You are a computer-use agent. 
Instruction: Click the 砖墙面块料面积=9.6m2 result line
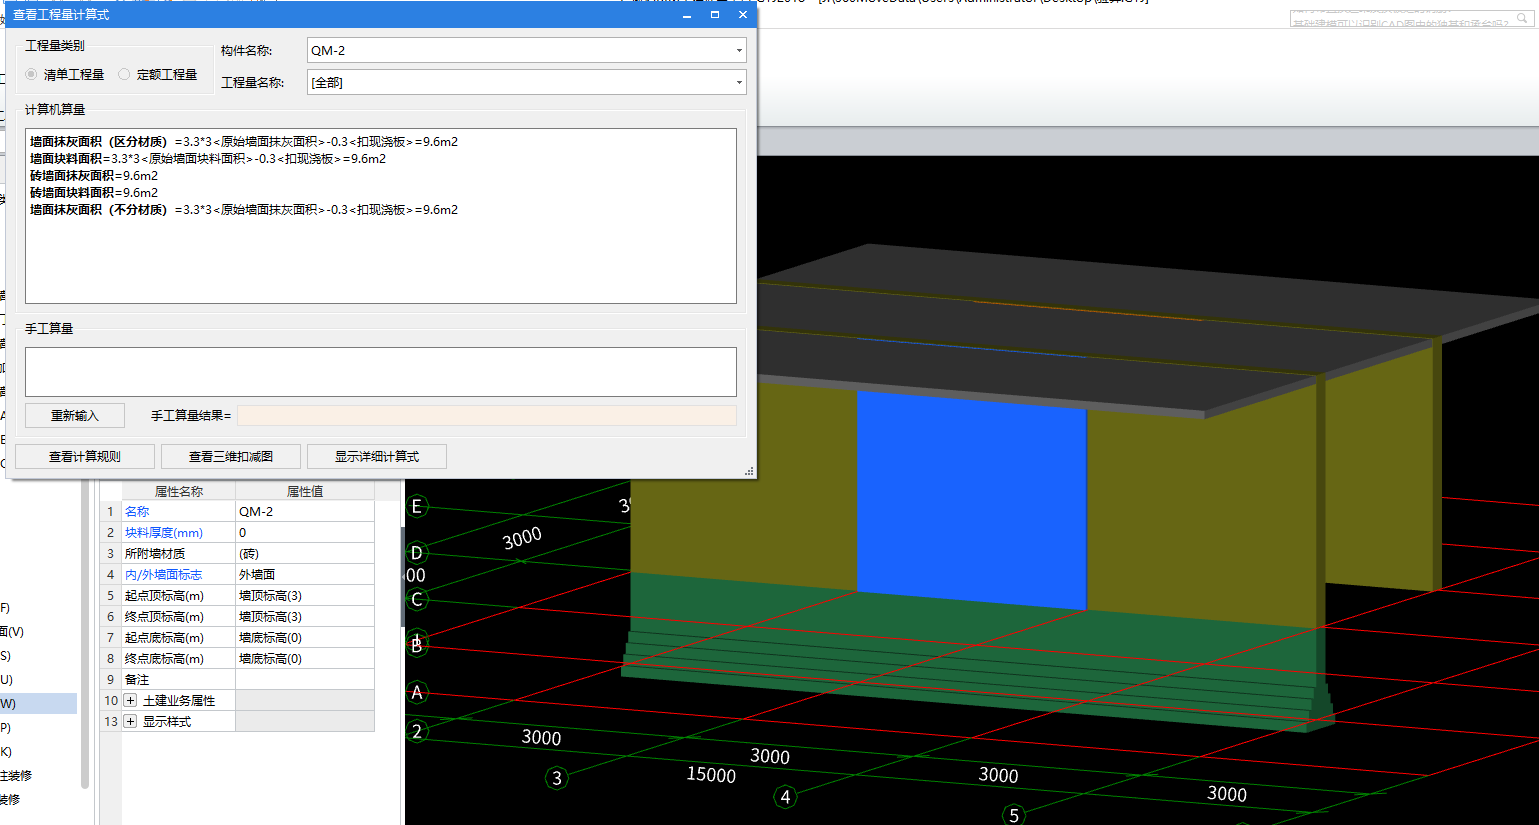tap(94, 192)
